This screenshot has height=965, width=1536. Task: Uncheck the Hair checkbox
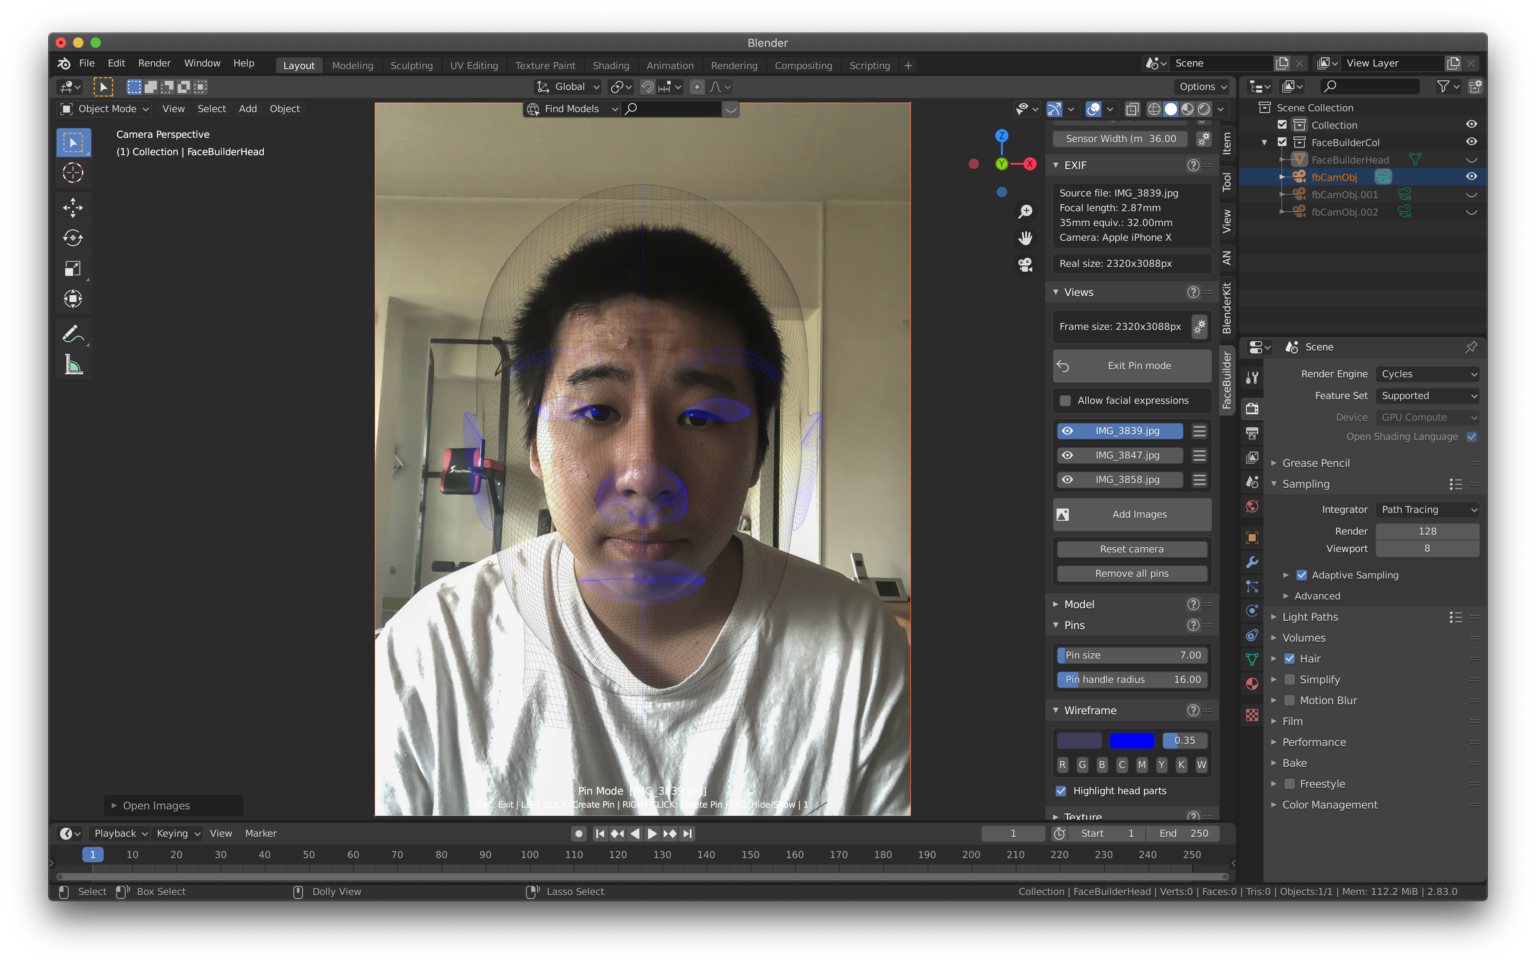click(1290, 659)
